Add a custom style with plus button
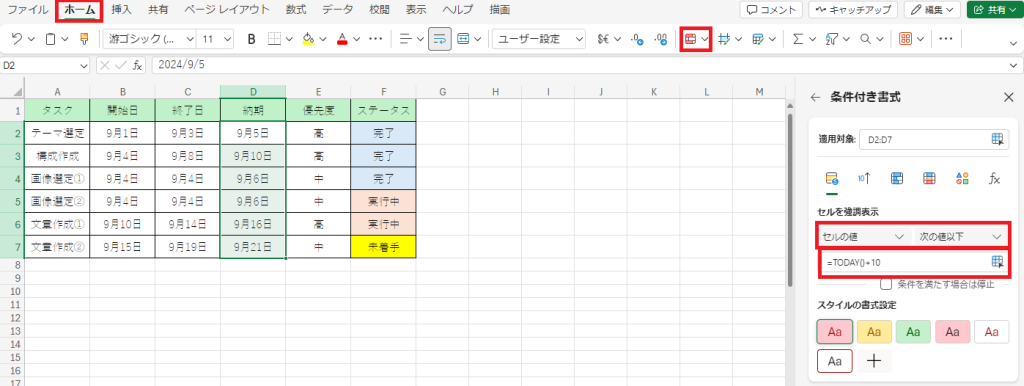The height and width of the screenshot is (386, 1024). (874, 360)
